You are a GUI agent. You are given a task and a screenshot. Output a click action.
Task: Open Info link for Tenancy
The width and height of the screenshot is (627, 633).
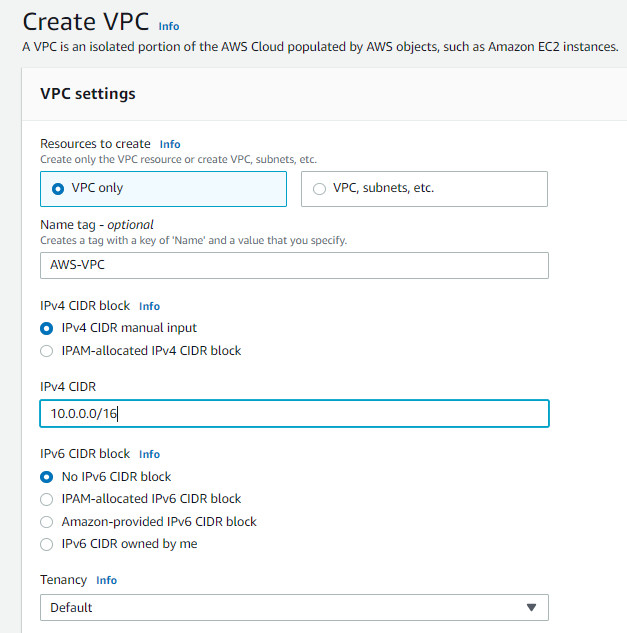pos(107,580)
